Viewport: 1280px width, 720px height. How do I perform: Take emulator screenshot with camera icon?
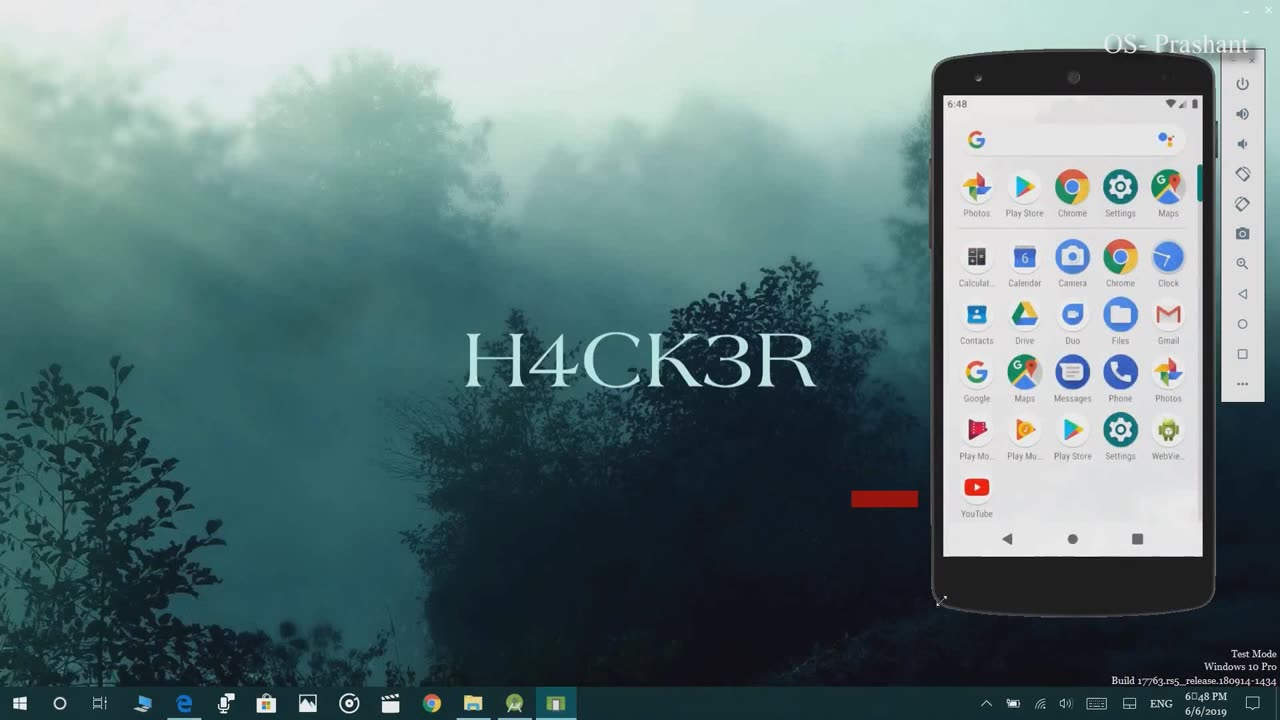coord(1242,234)
